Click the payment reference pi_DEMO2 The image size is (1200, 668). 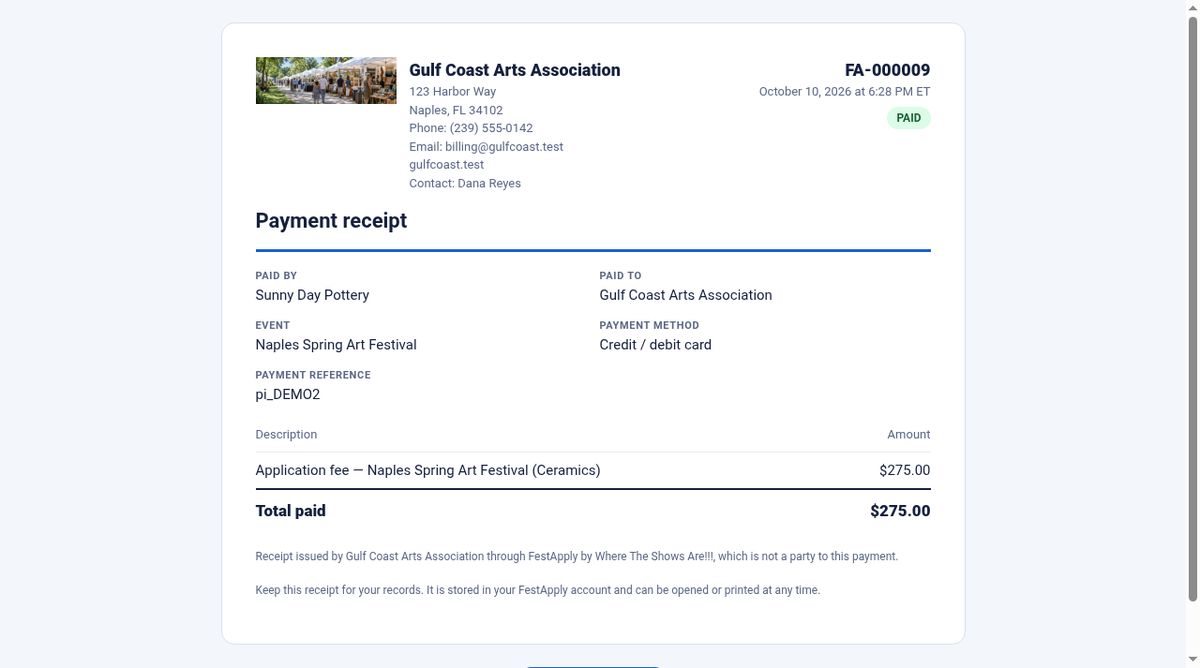288,395
